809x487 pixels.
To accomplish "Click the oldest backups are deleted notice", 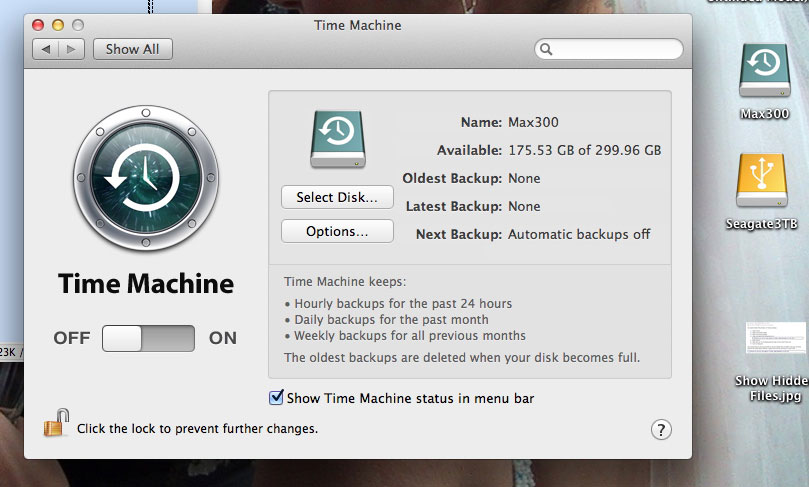I will (x=462, y=358).
